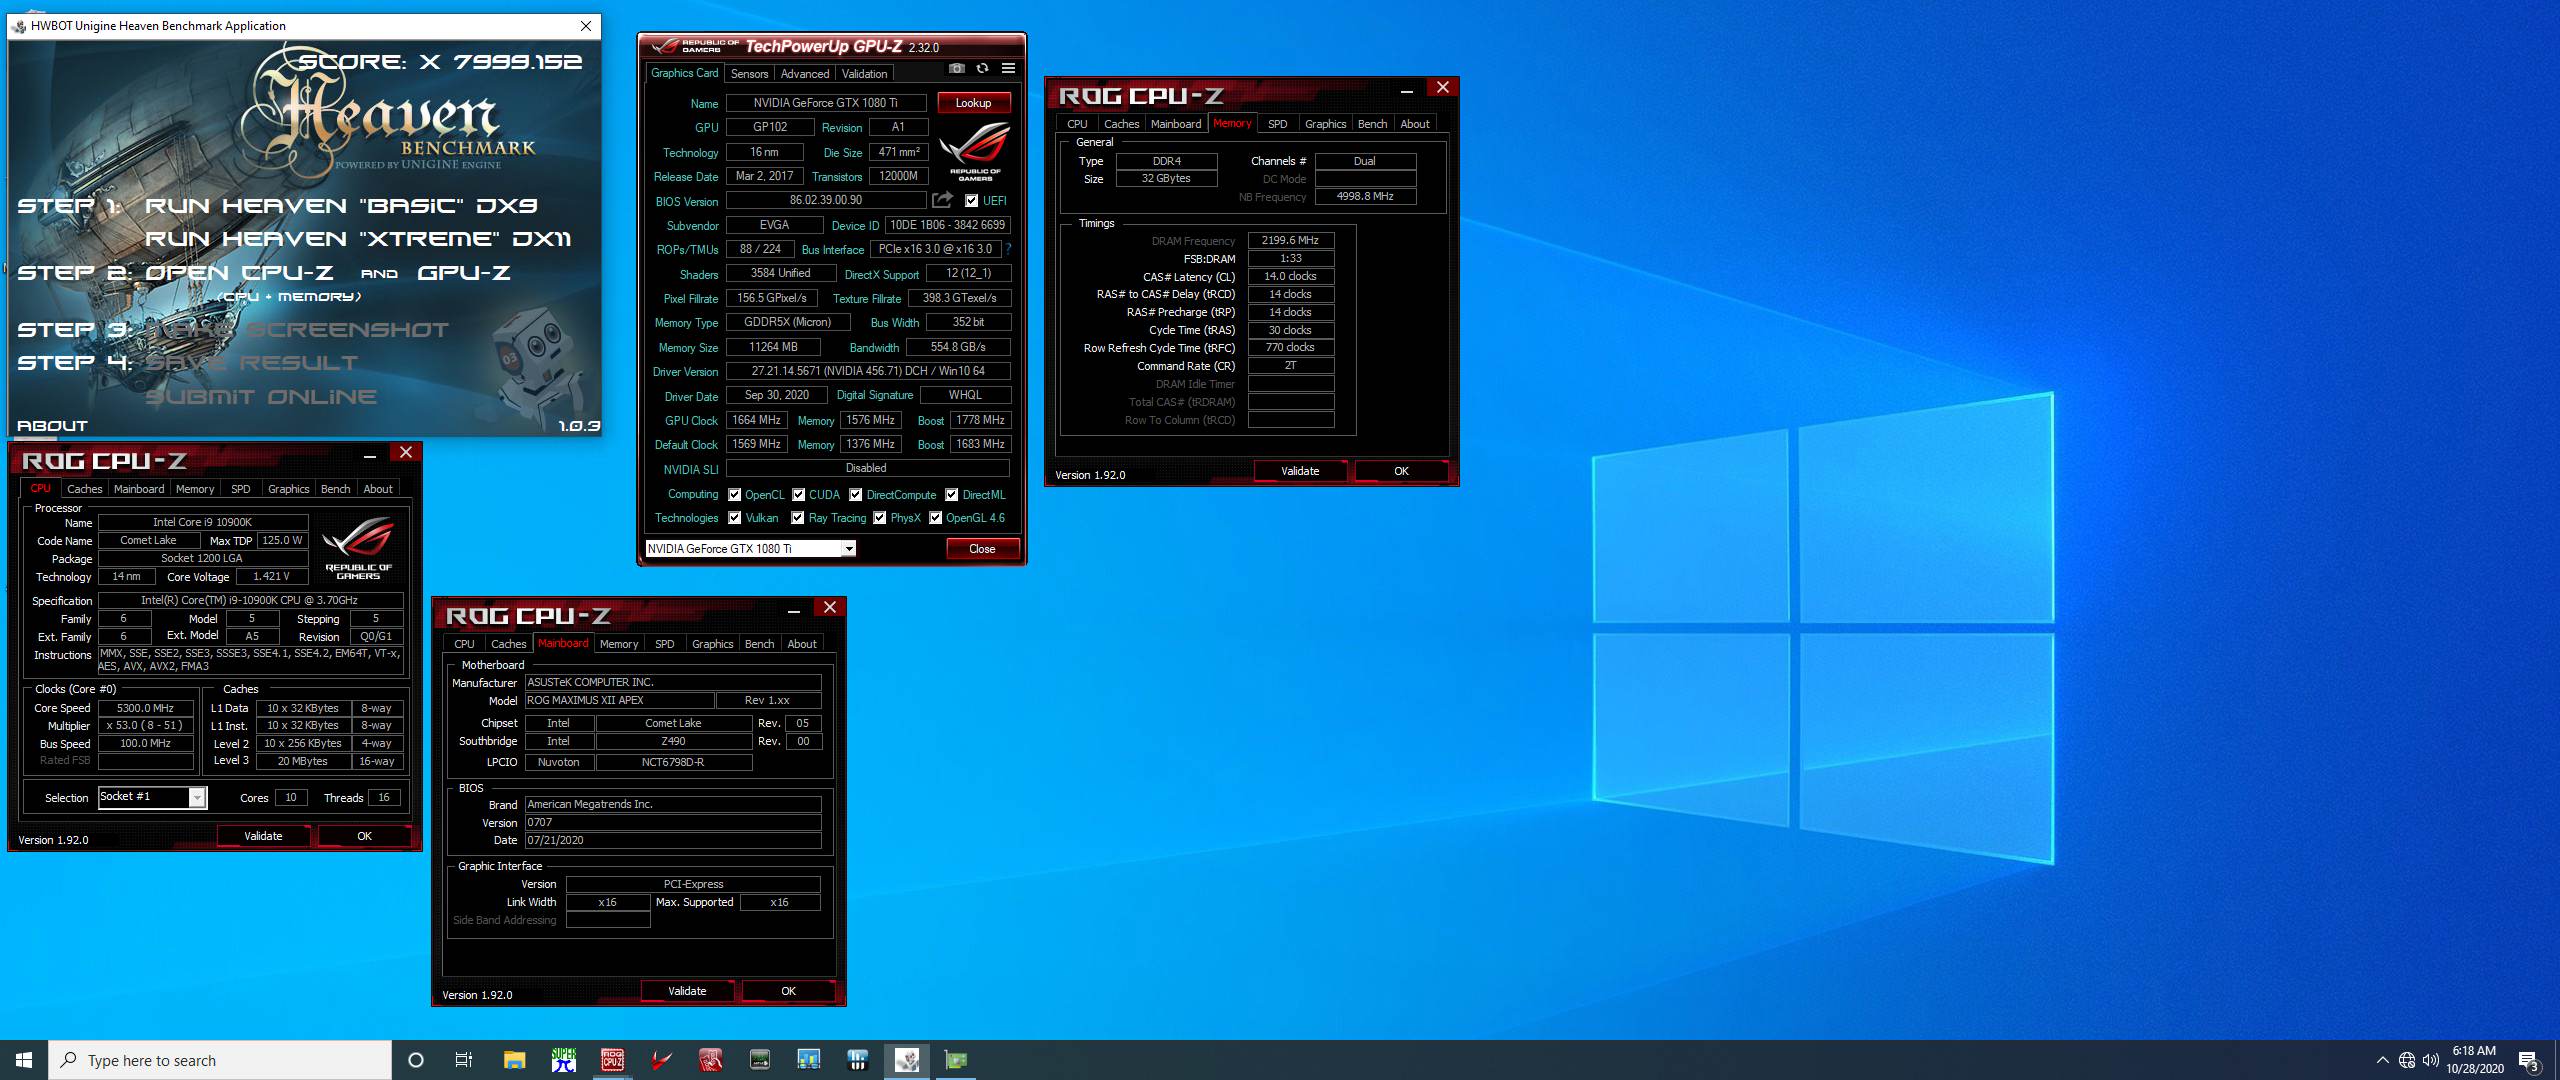2560x1080 pixels.
Task: Toggle the OpenCL checkbox
Action: pyautogui.click(x=735, y=494)
